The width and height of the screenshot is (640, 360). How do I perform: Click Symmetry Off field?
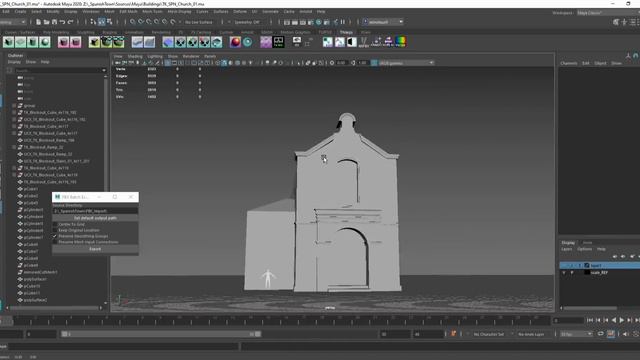(247, 22)
